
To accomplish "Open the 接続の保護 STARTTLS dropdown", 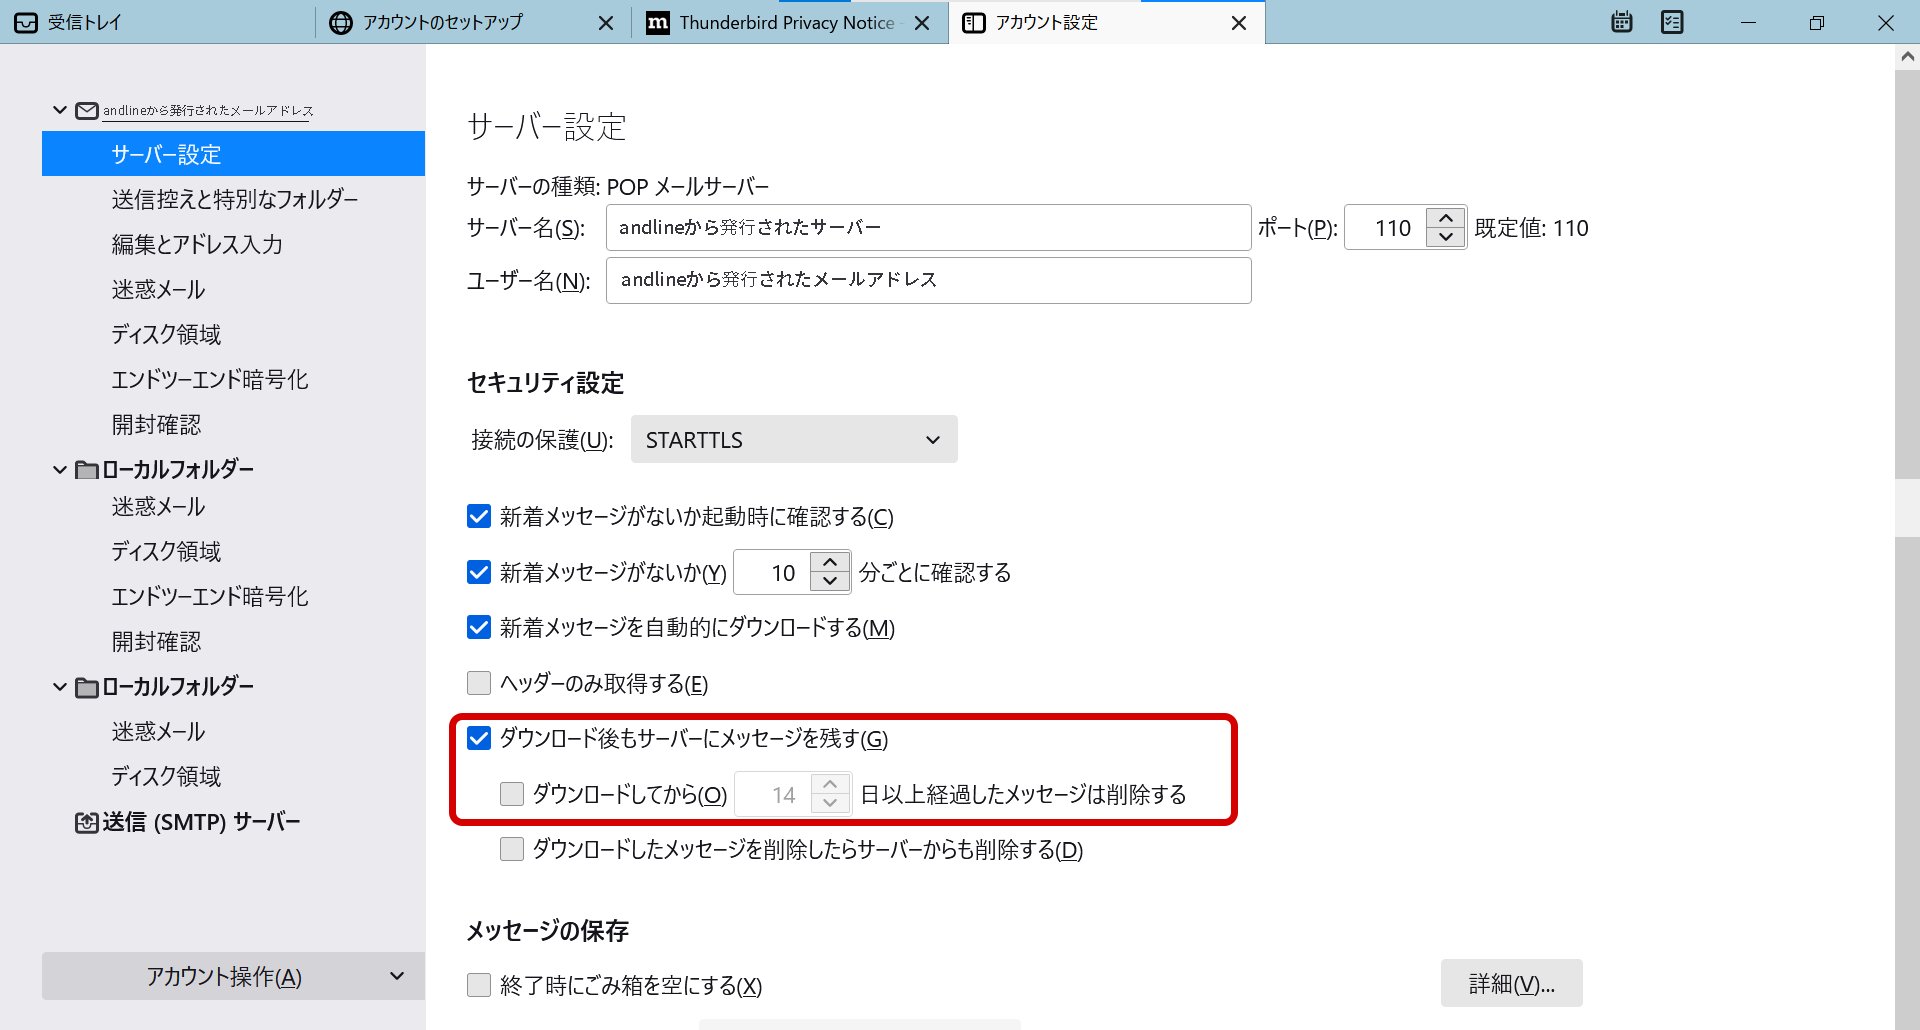I will [x=793, y=440].
